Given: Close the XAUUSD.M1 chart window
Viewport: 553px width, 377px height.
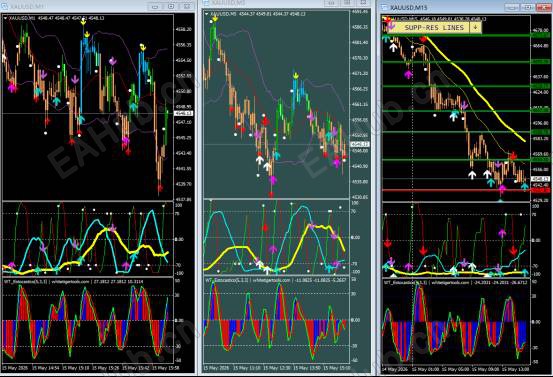Looking at the screenshot, I should tap(187, 6).
